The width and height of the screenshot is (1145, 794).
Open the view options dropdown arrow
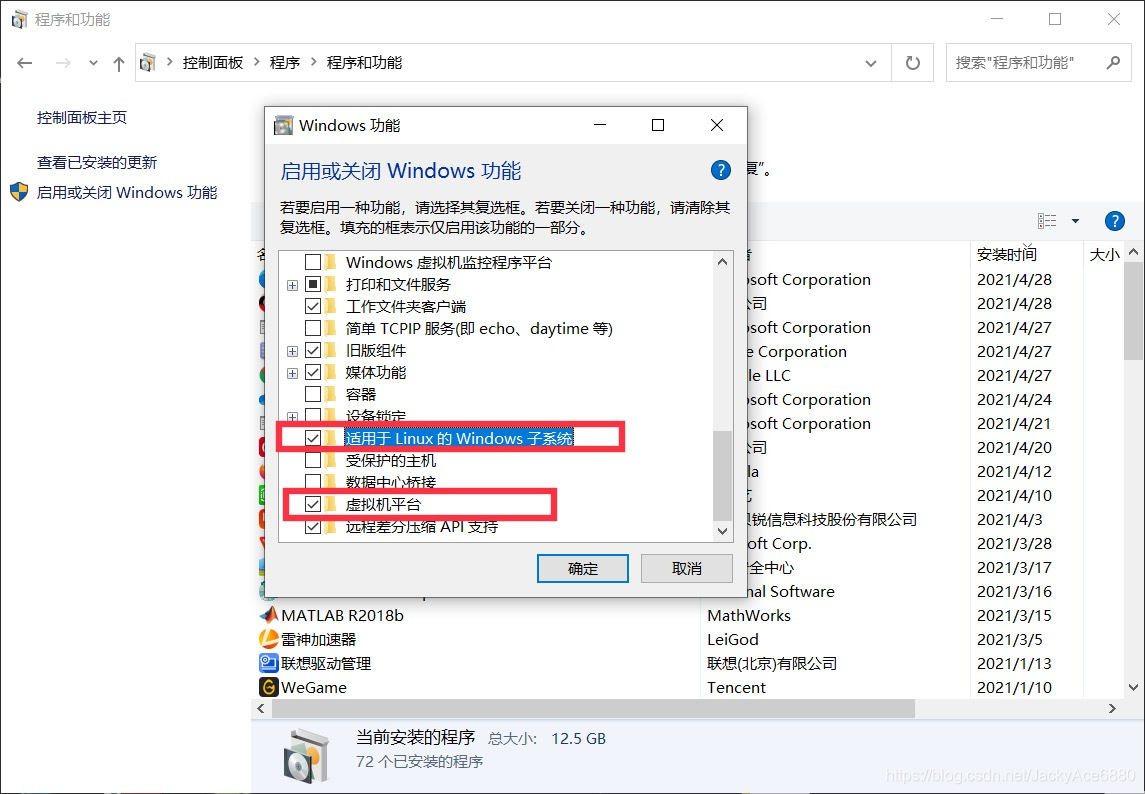(x=1075, y=221)
